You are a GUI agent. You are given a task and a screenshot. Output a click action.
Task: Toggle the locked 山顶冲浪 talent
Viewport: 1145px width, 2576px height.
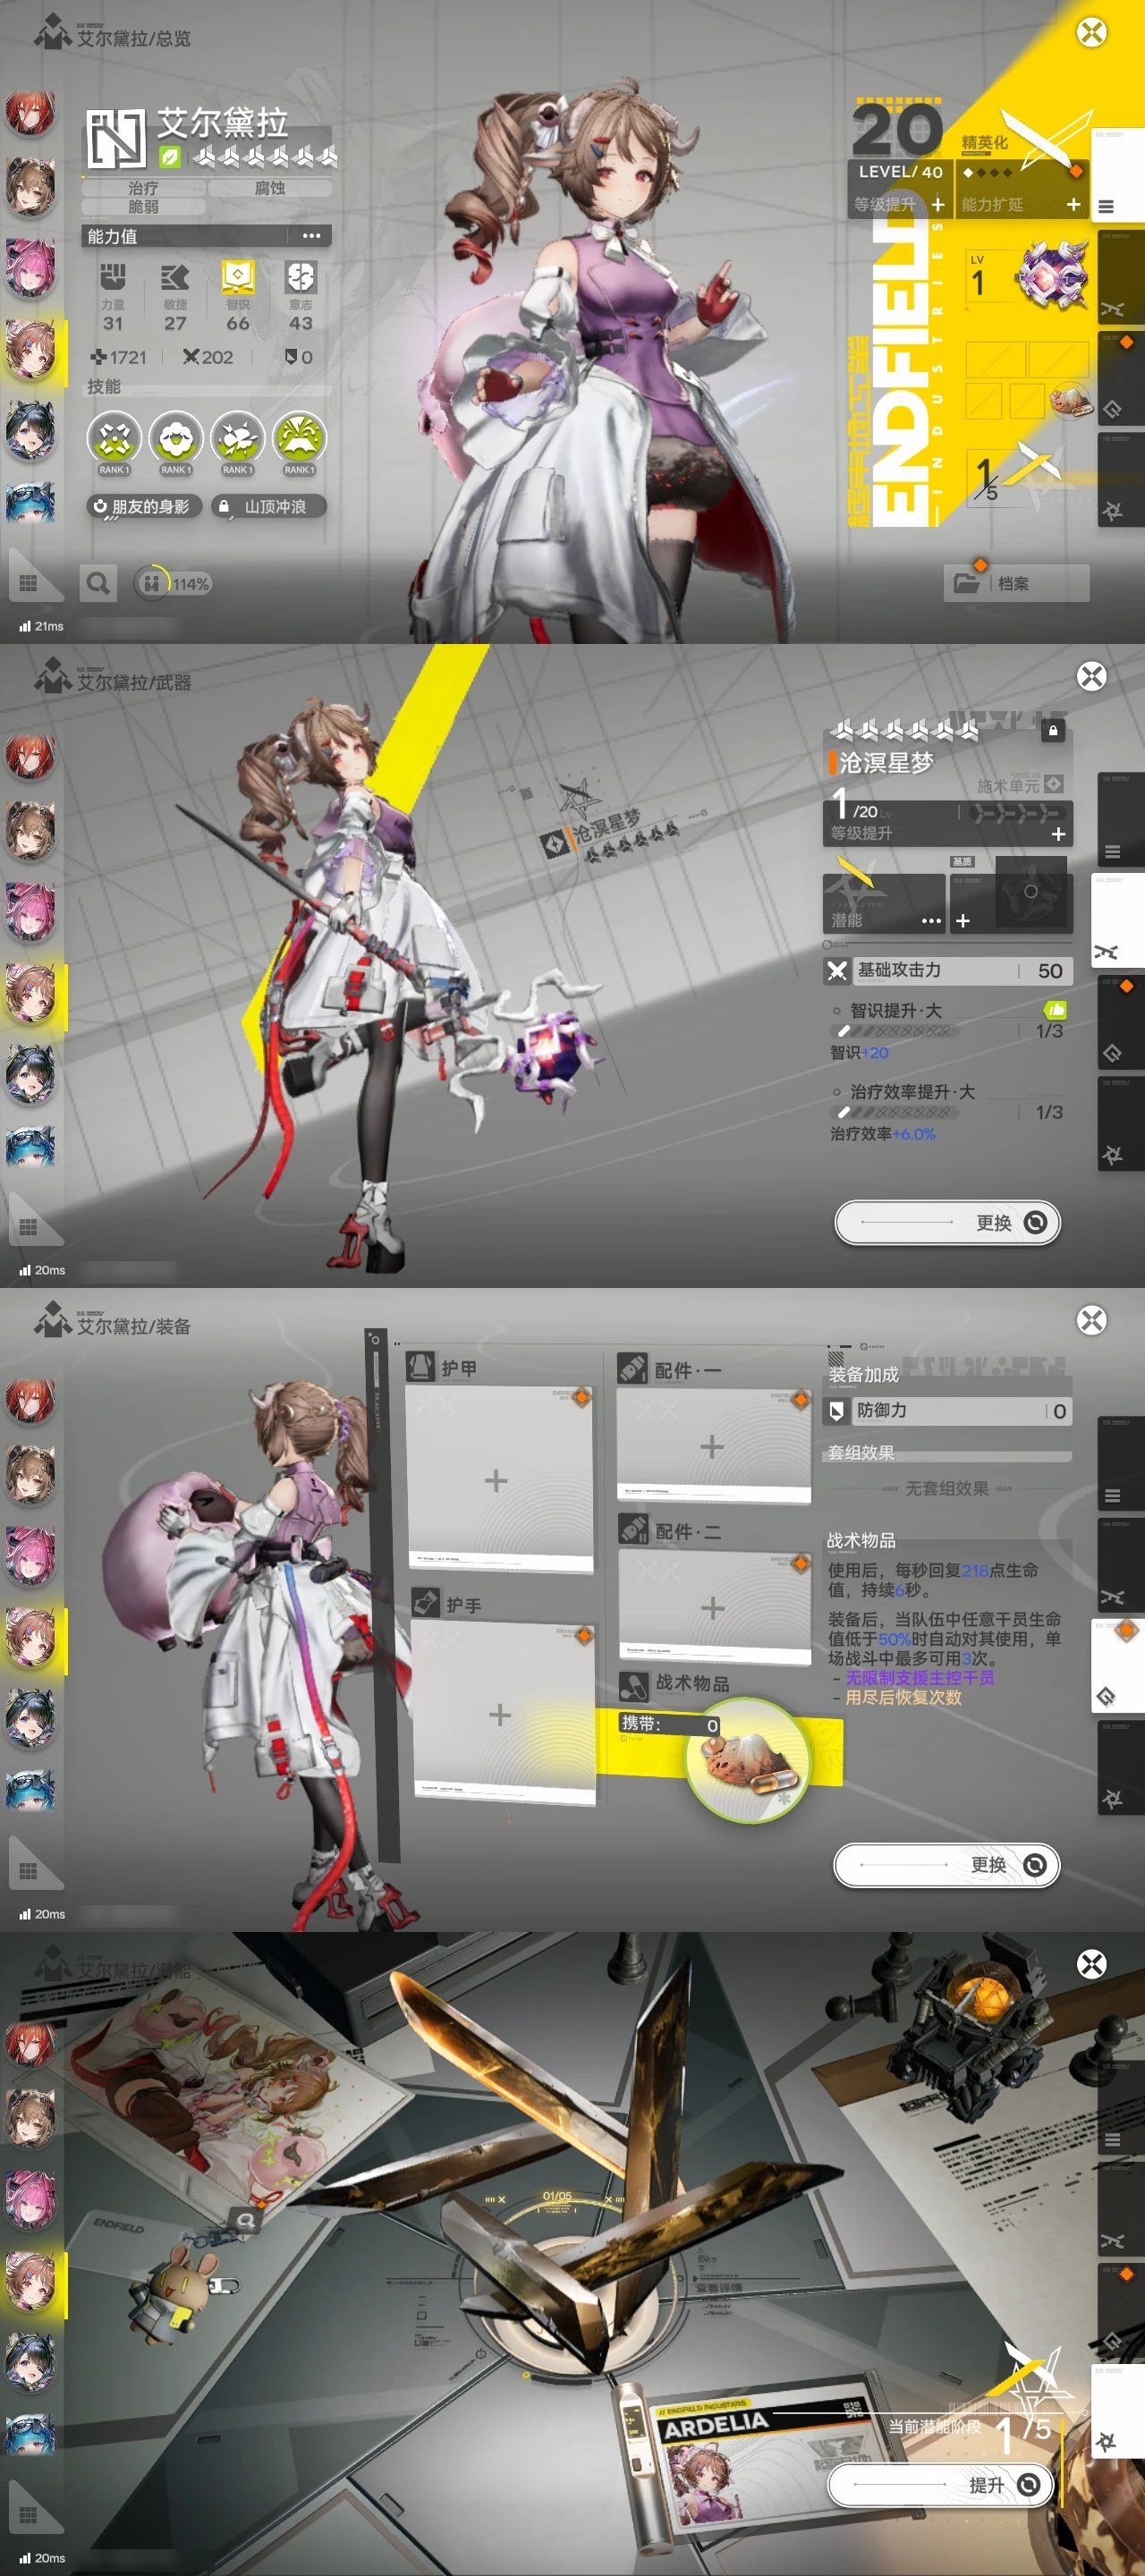tap(268, 507)
